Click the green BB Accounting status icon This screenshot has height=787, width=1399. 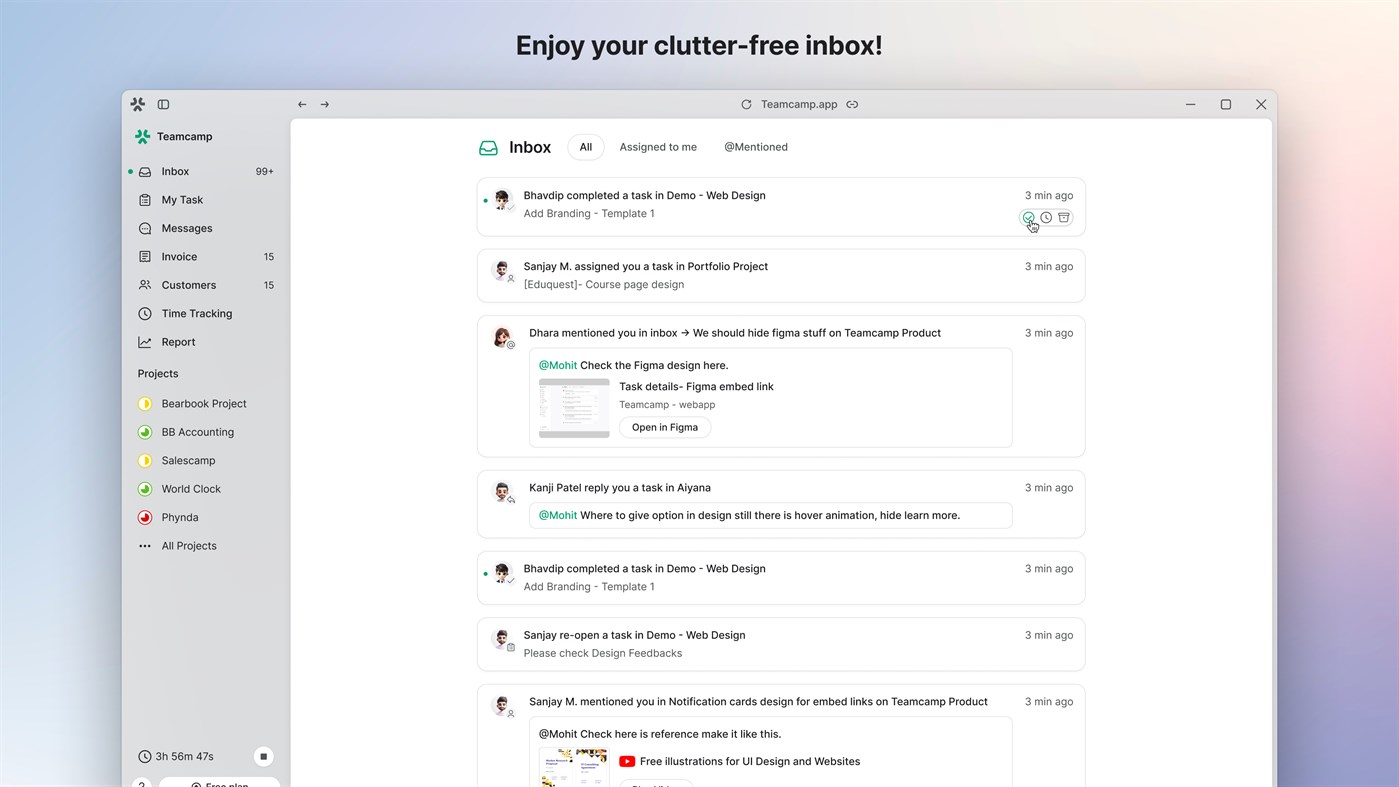click(x=145, y=432)
